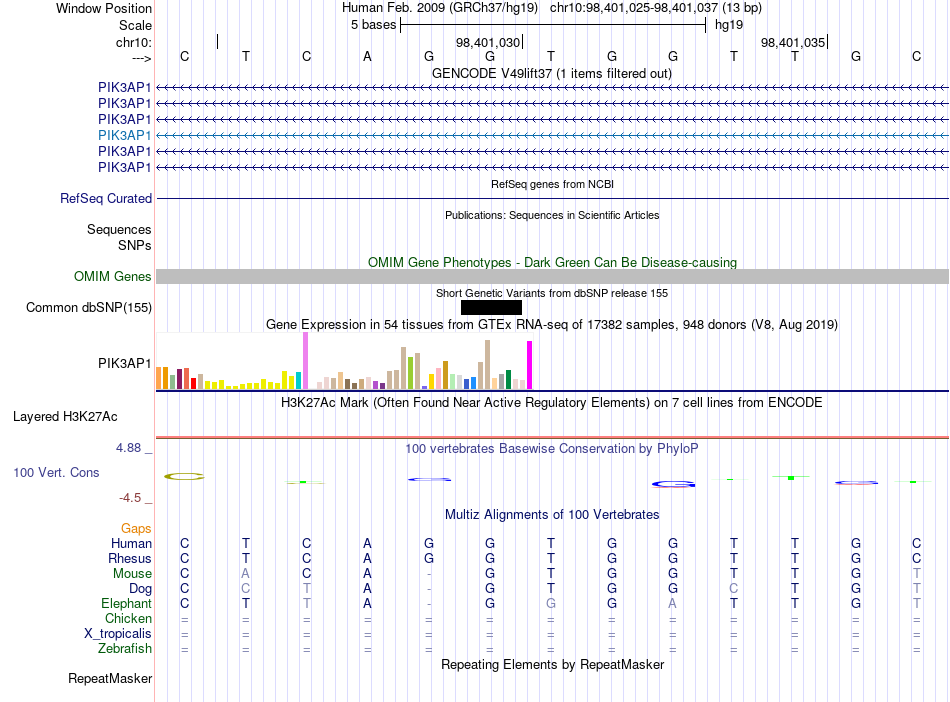This screenshot has height=702, width=950.
Task: Click the Layered H3K27Ac track label
Action: tap(65, 417)
